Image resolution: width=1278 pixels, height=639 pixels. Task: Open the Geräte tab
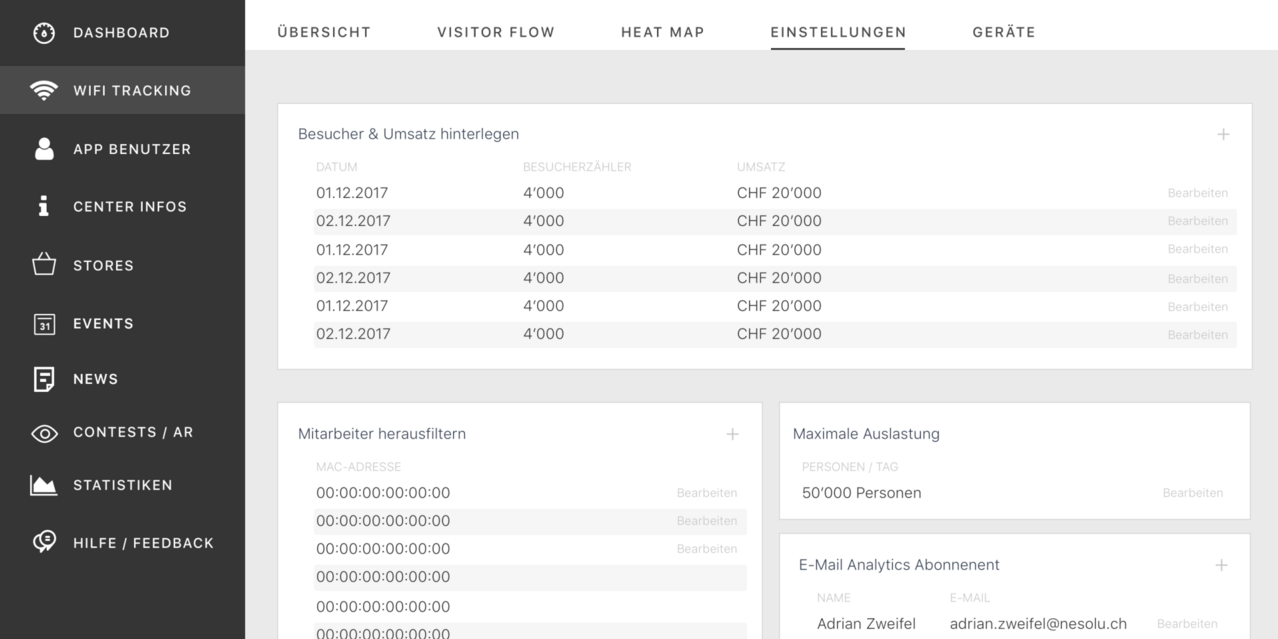tap(1004, 32)
